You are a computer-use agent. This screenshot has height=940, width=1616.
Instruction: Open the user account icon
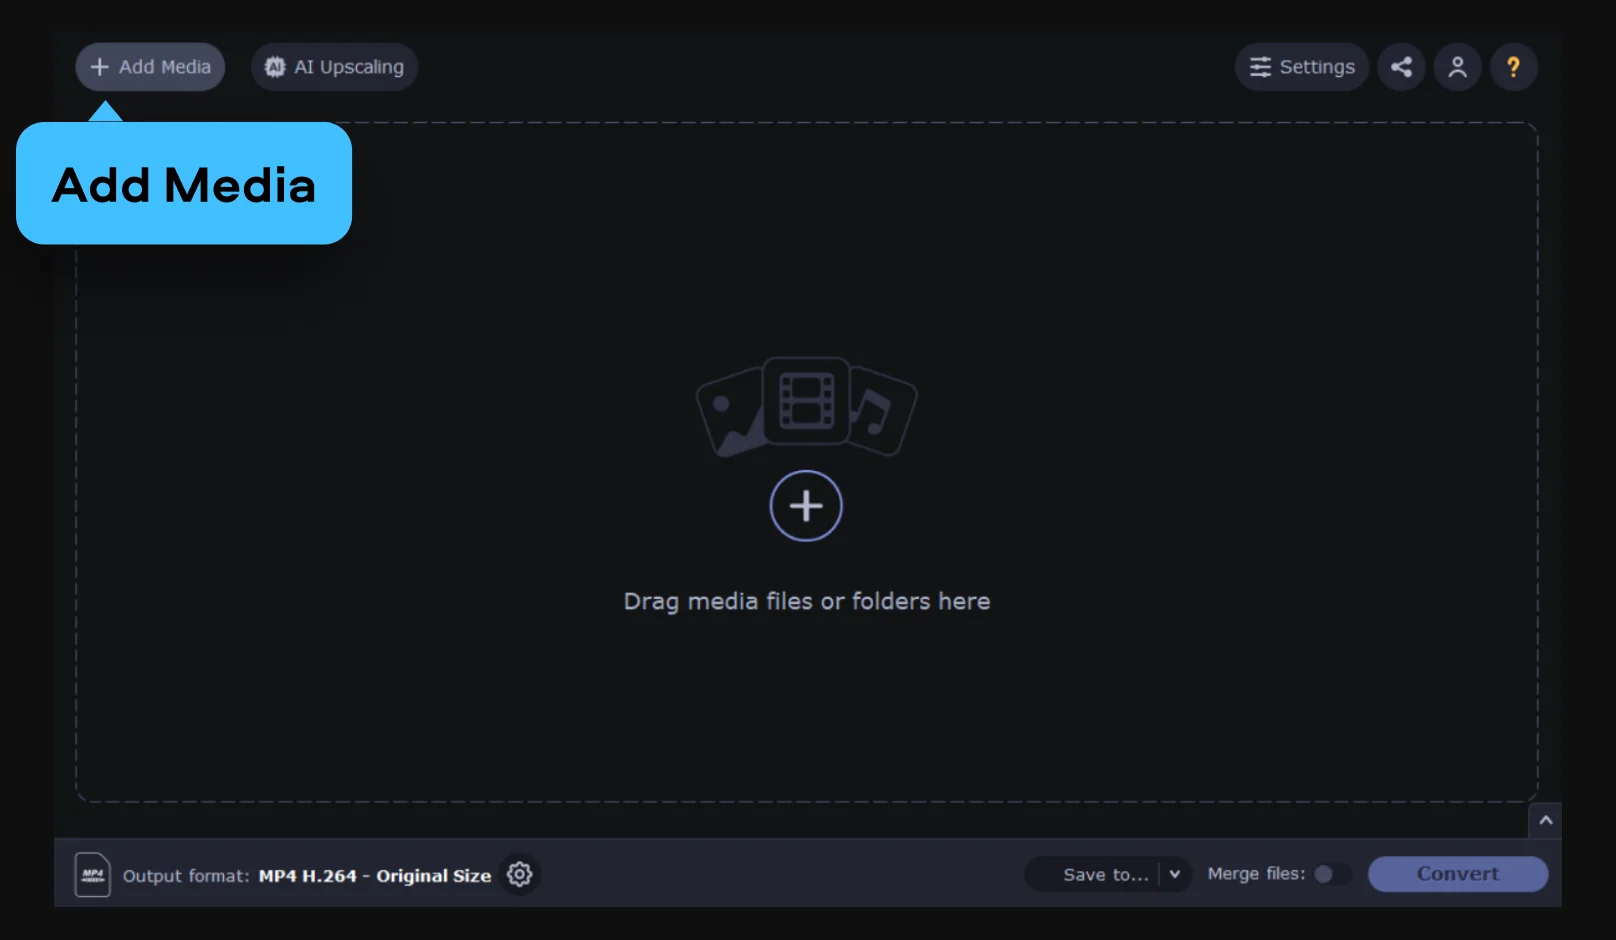(1458, 67)
